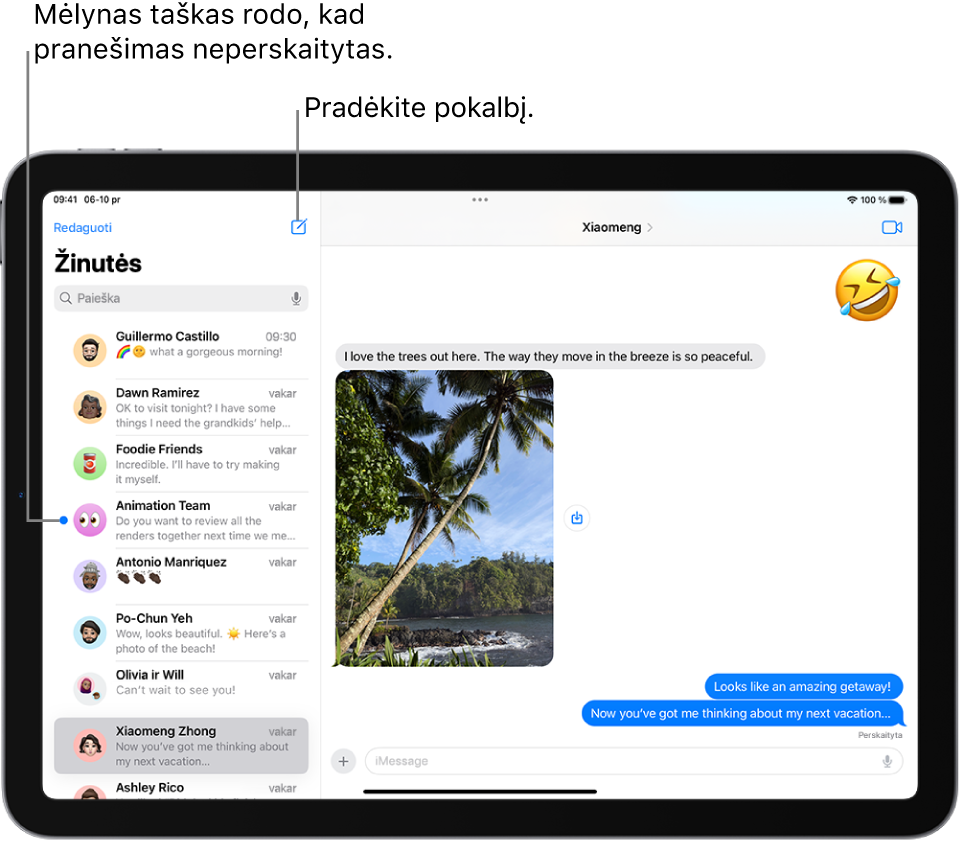The image size is (963, 841).
Task: Tap the unread blue dot by Animation Team
Action: [x=63, y=520]
